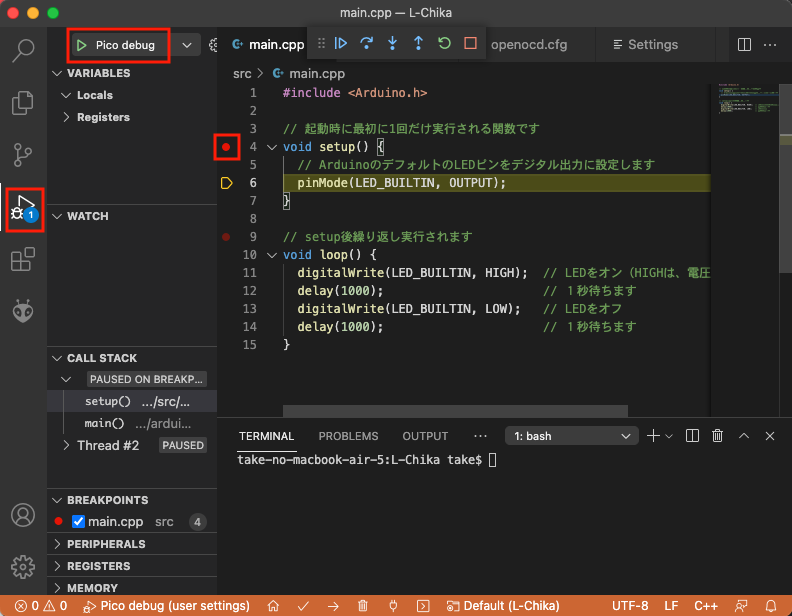Screen dimensions: 792x616
Task: Uncheck the main.cpp breakpoint checkbox
Action: point(79,522)
